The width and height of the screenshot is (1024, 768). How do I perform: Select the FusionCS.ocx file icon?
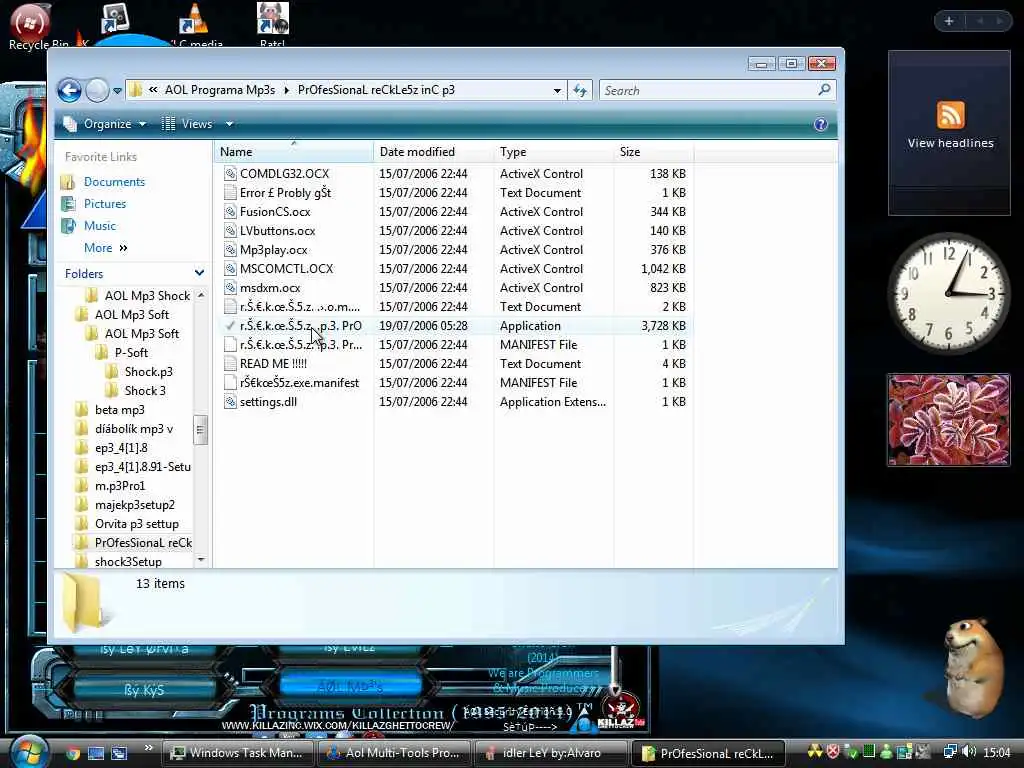tap(230, 212)
